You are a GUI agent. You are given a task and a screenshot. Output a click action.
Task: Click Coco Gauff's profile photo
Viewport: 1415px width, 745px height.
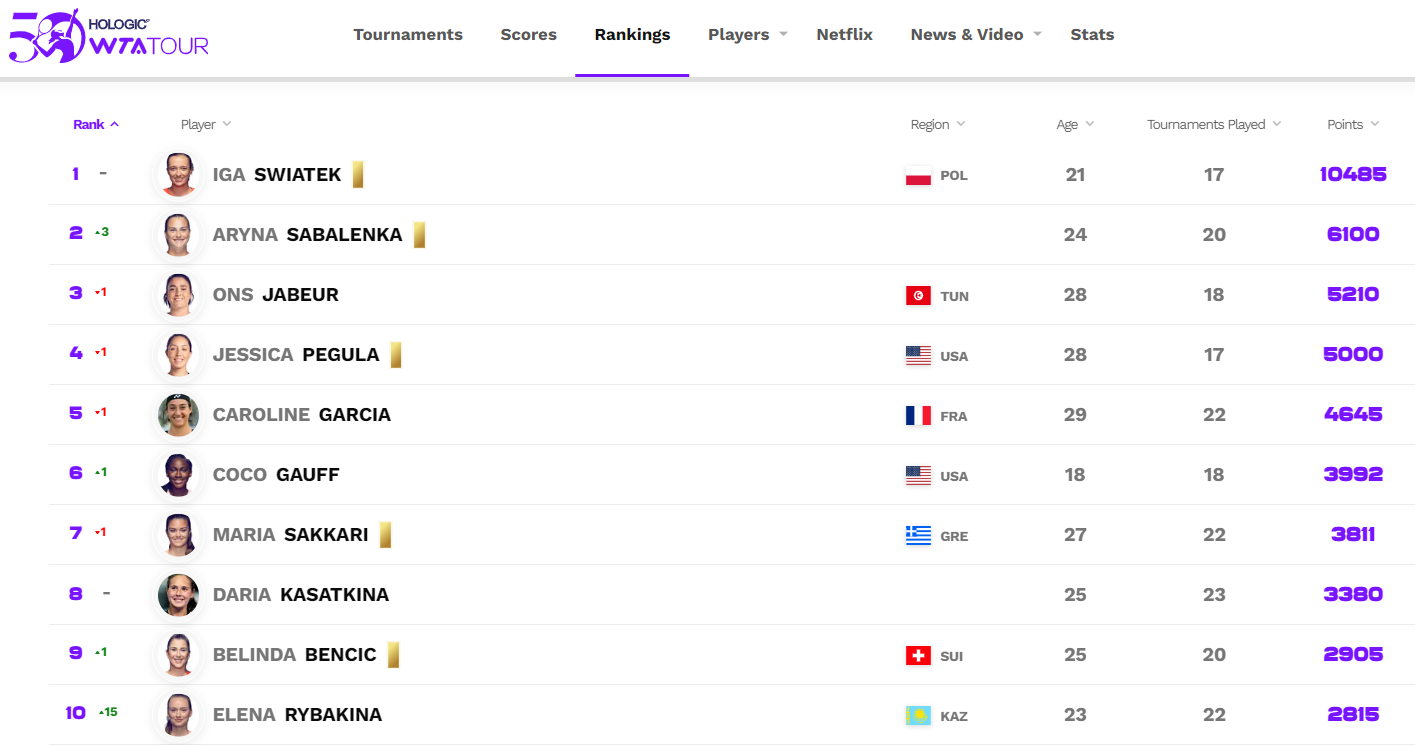click(178, 475)
